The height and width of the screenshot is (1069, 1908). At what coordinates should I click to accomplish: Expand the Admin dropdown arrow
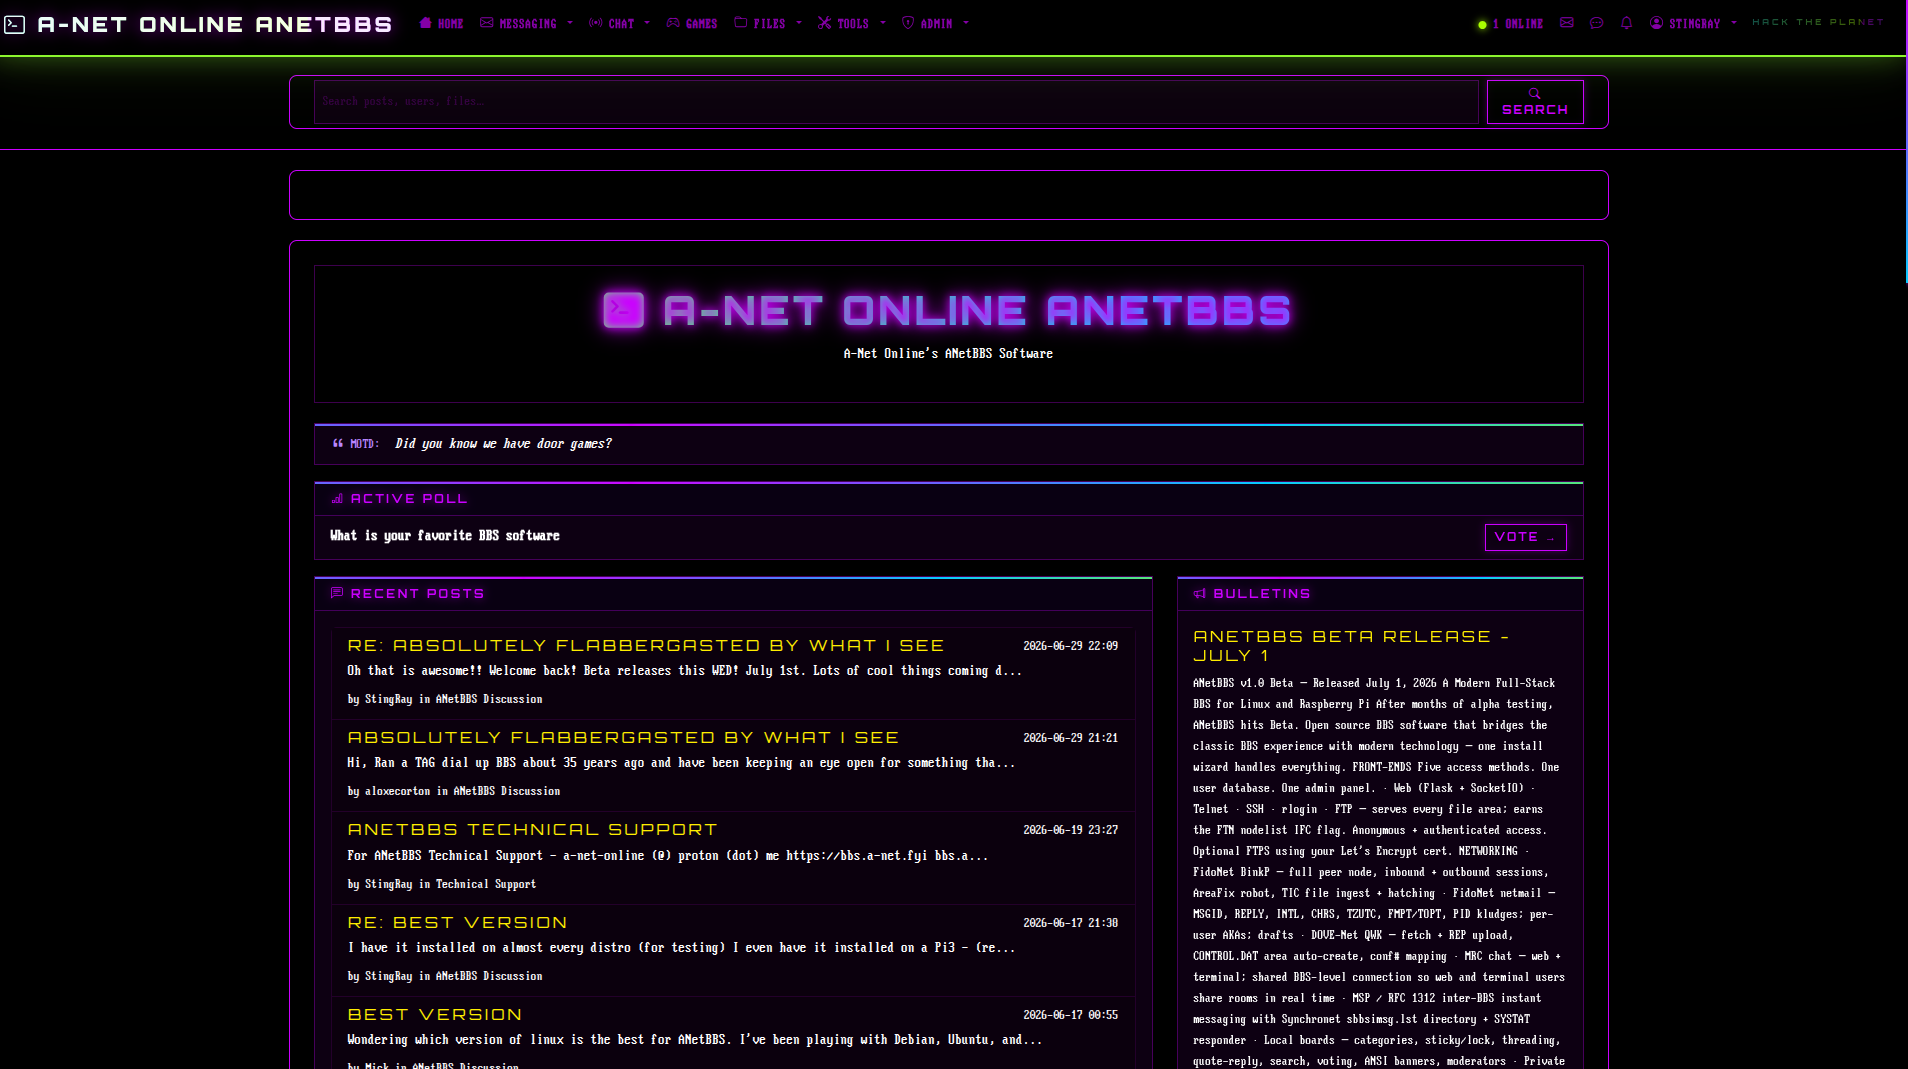point(966,23)
